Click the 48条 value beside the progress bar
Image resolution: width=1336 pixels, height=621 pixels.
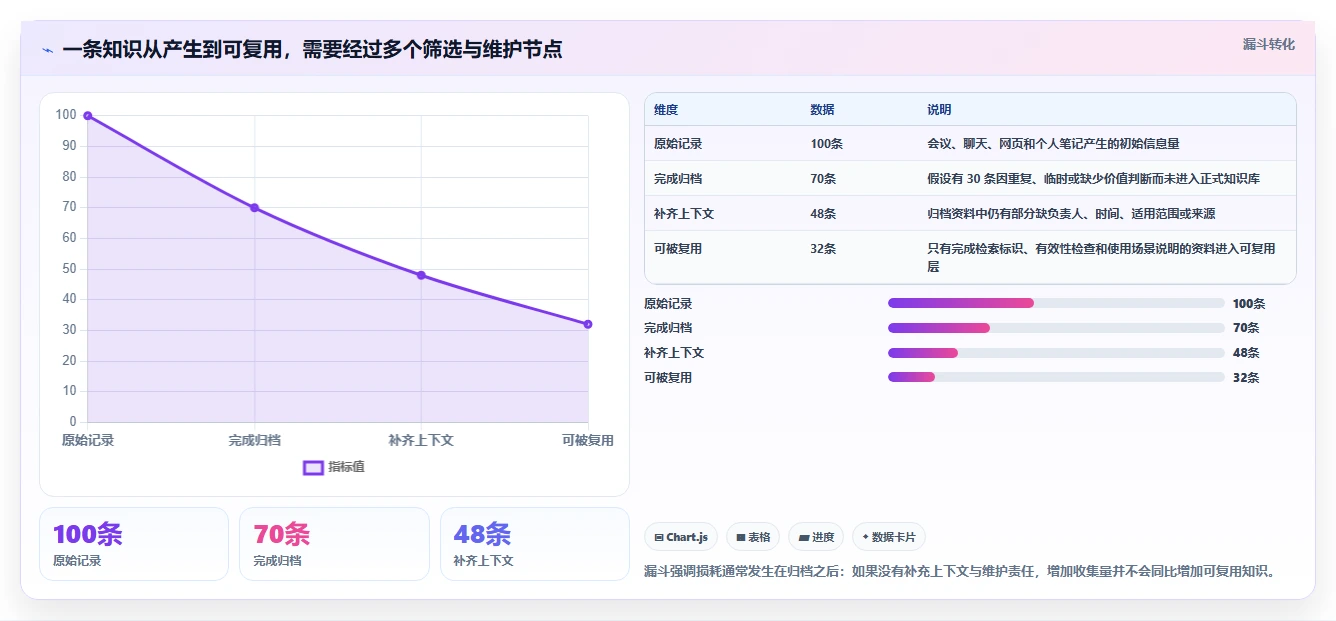[x=1246, y=353]
